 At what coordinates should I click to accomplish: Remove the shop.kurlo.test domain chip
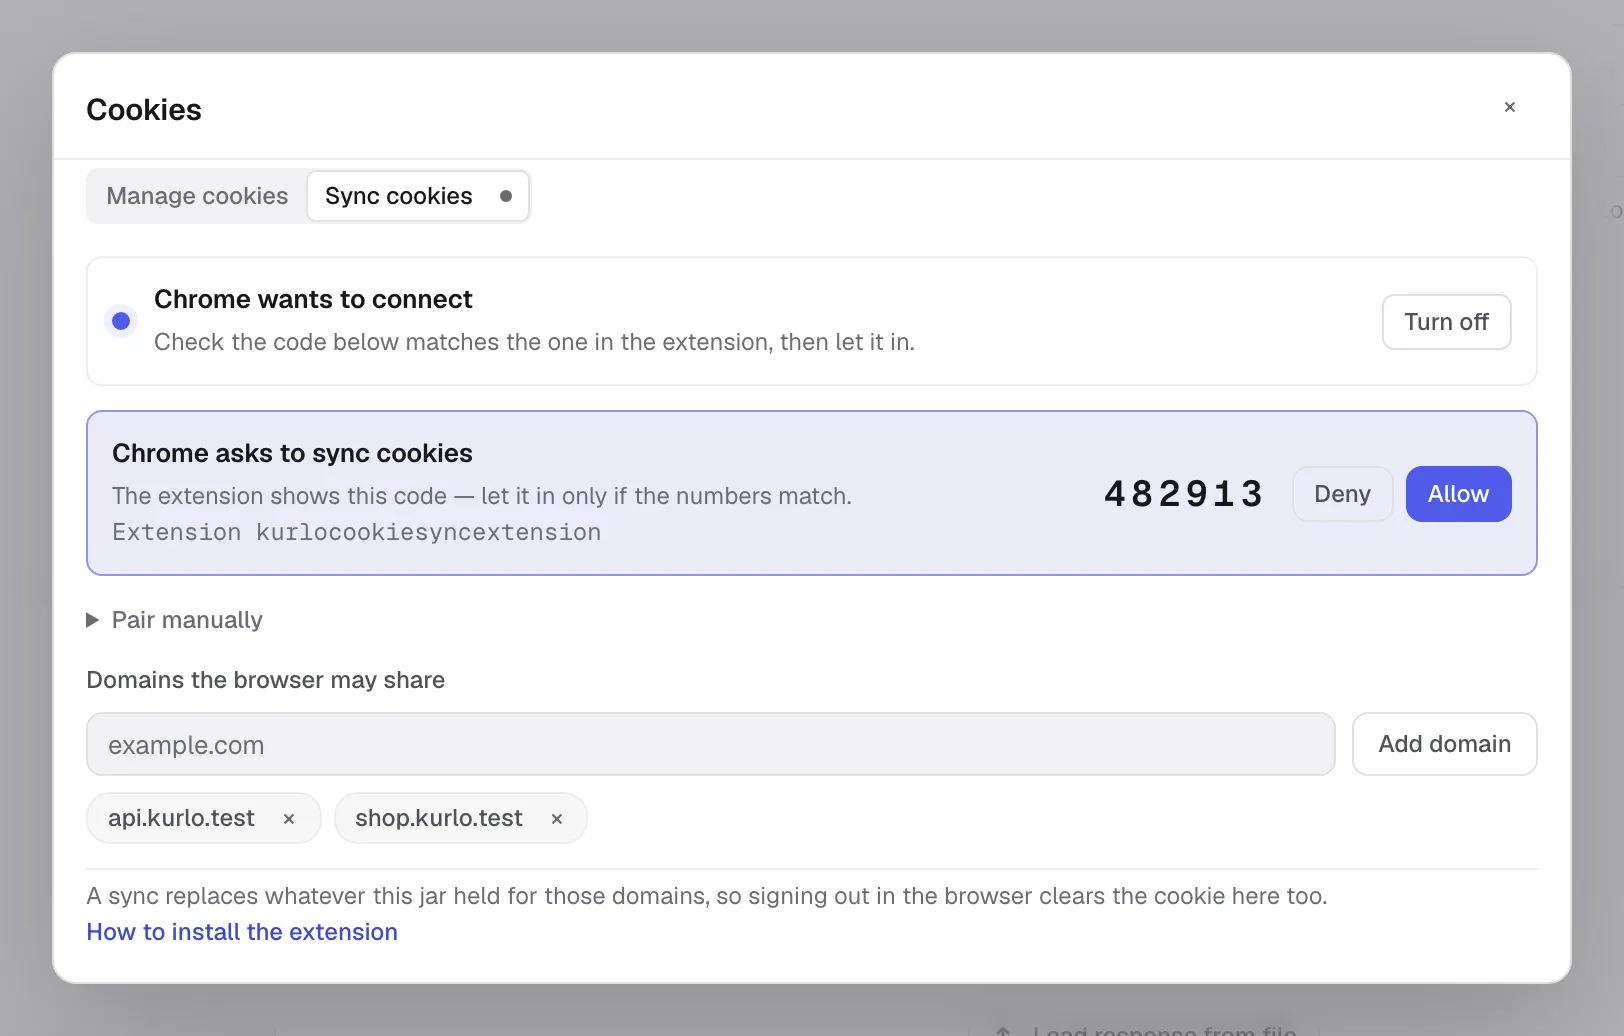[x=557, y=819]
